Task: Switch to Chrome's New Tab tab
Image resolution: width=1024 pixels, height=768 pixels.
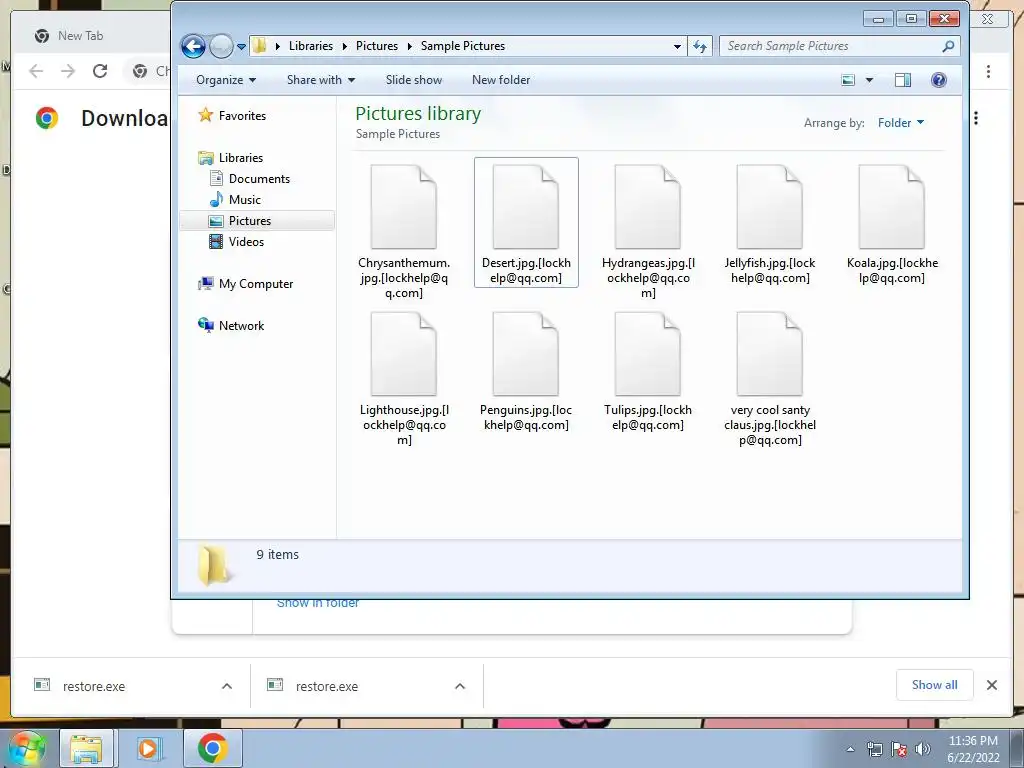Action: pos(80,36)
